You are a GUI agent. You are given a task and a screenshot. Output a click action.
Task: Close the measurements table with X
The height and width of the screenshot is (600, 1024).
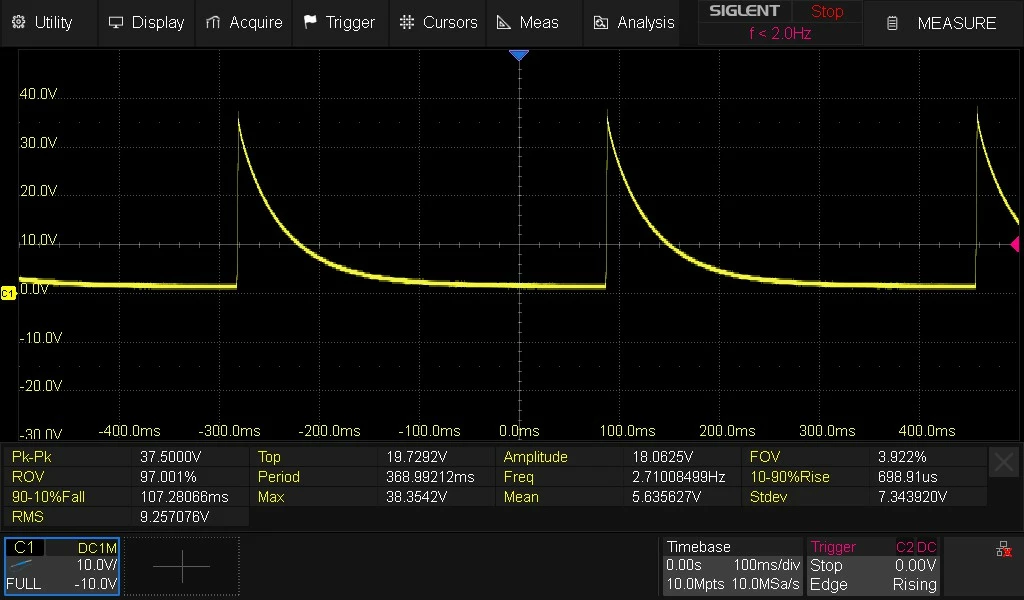click(x=1003, y=462)
